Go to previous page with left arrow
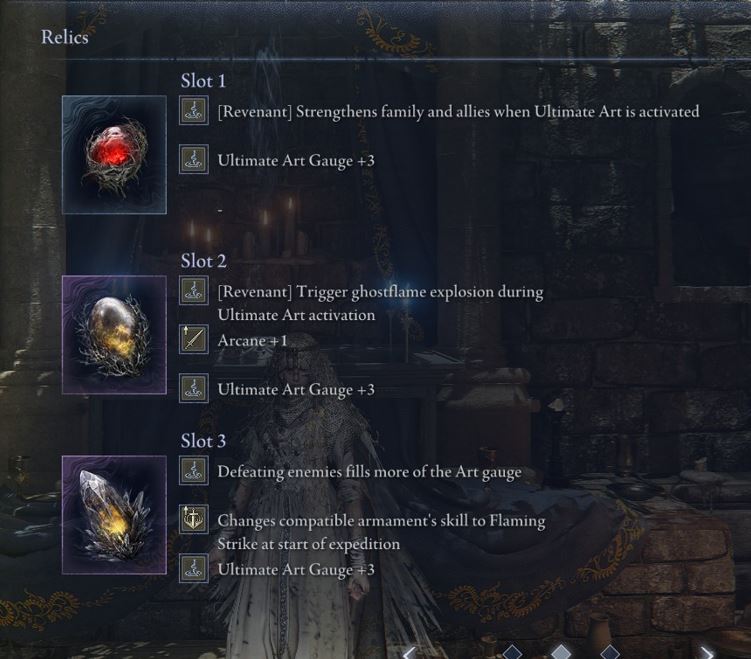 (410, 653)
